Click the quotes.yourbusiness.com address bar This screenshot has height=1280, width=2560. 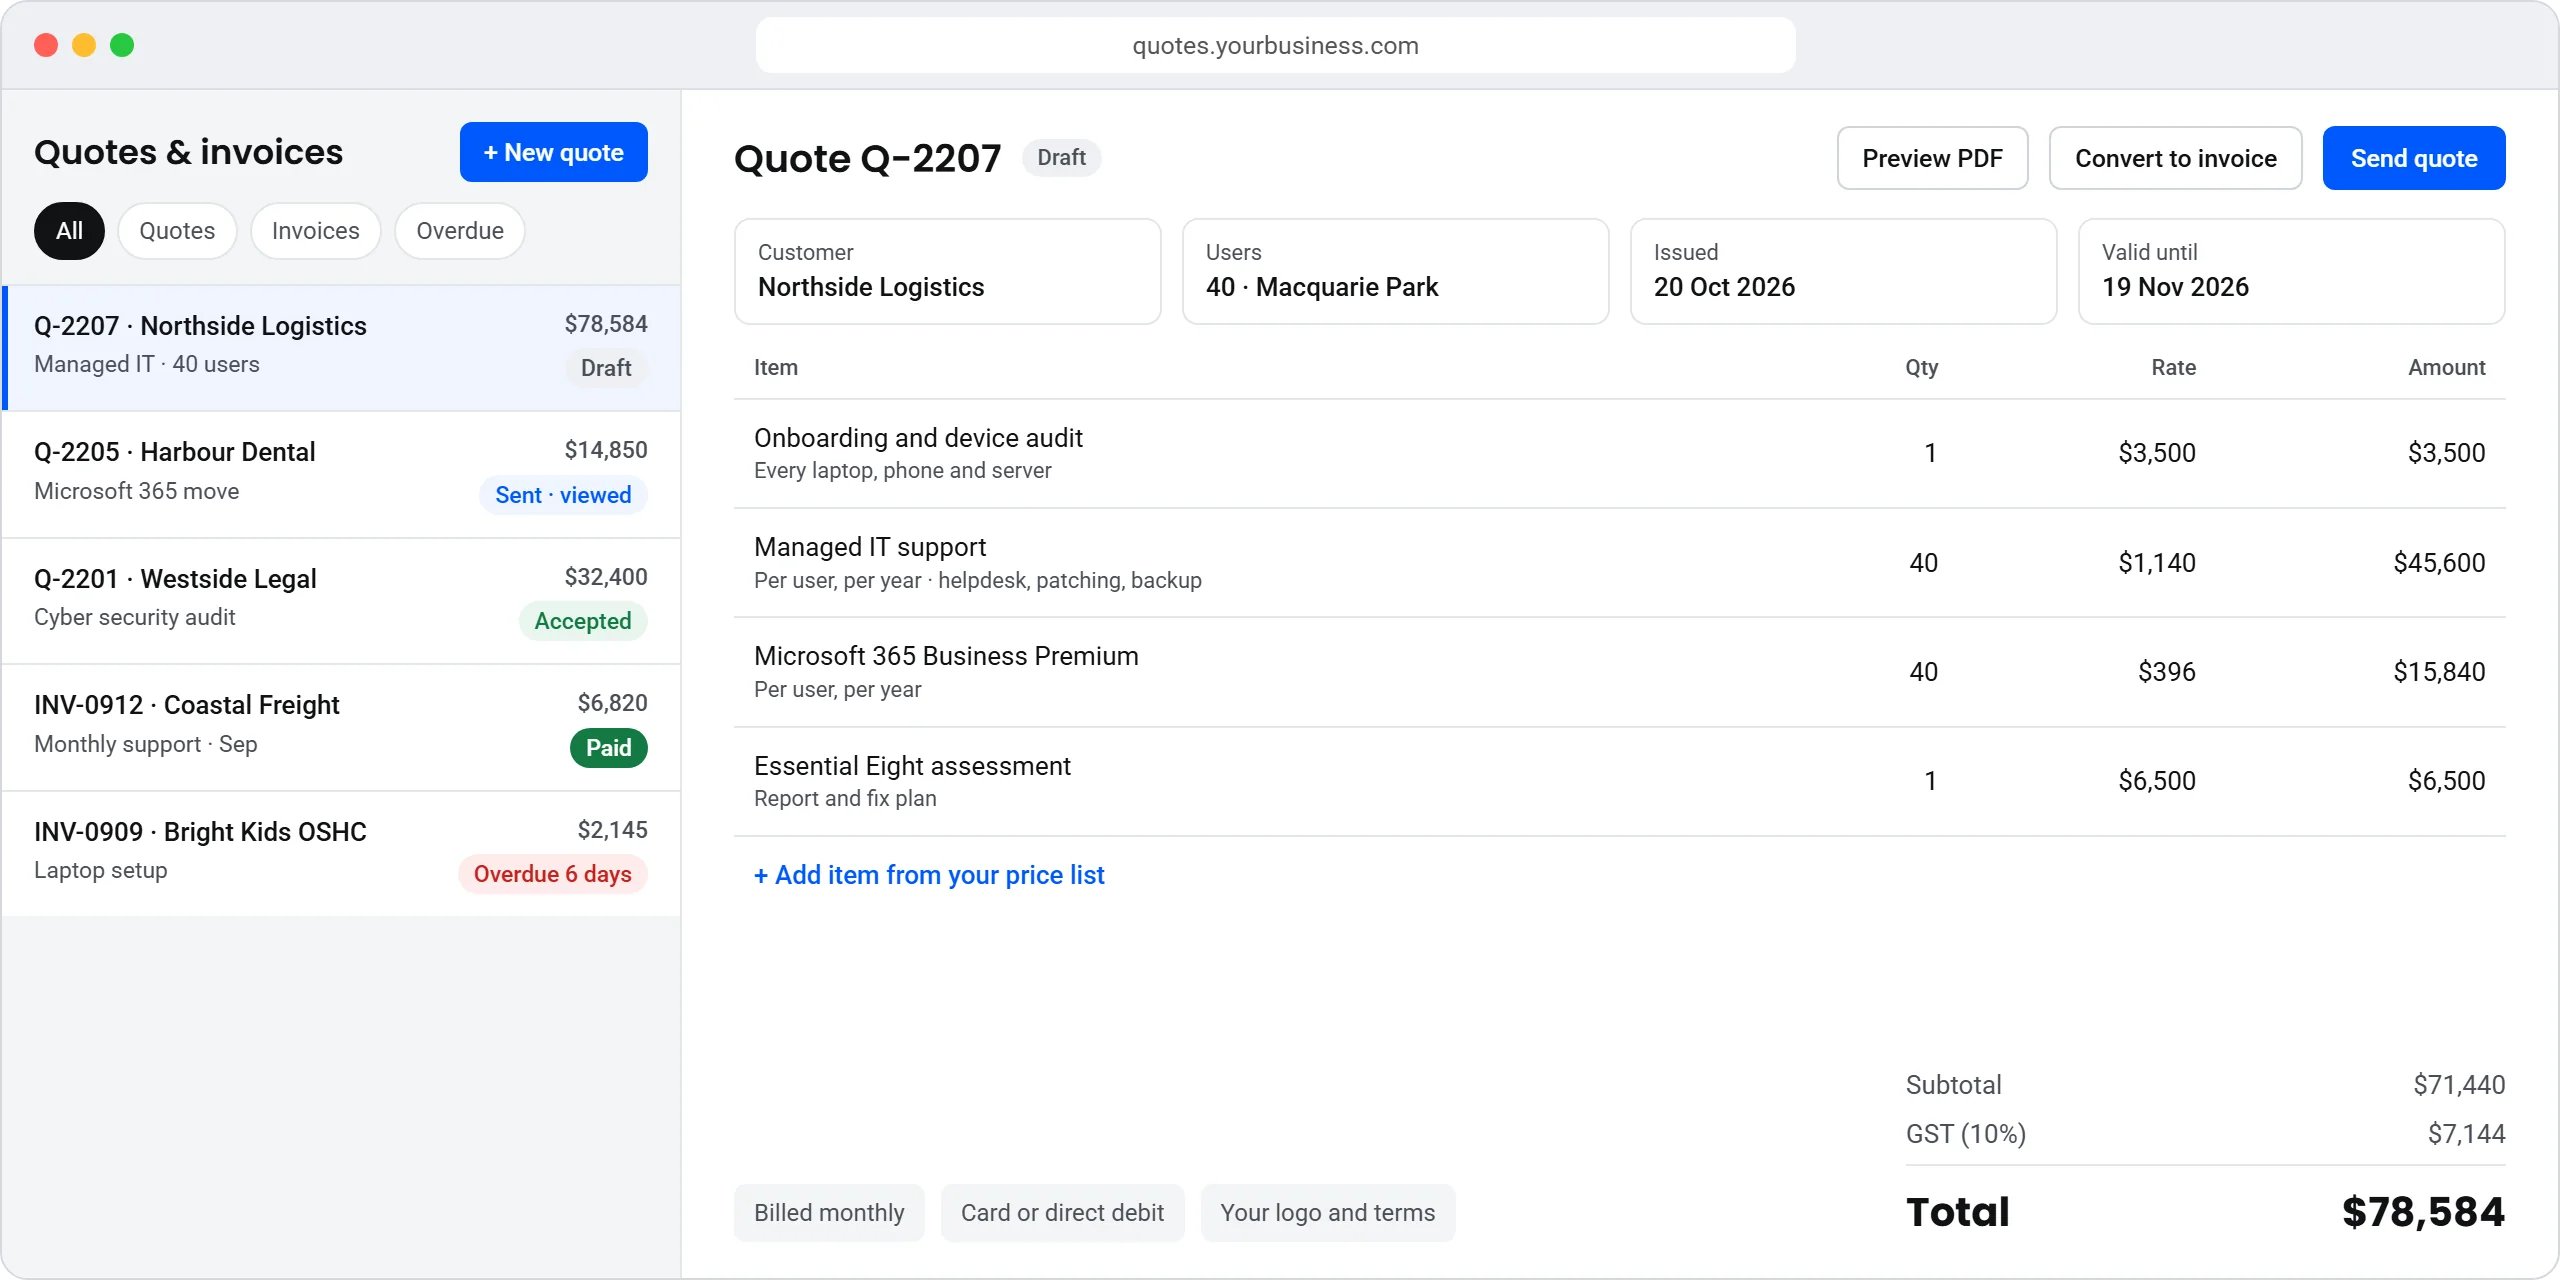pyautogui.click(x=1275, y=45)
